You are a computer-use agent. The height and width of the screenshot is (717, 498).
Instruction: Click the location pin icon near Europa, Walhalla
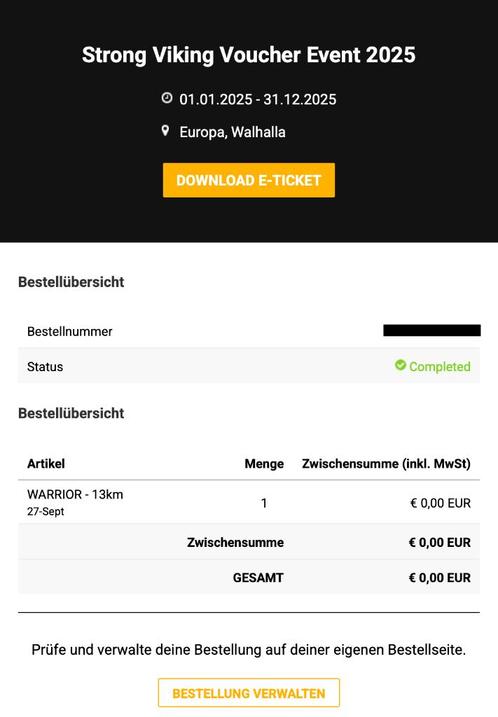coord(166,131)
